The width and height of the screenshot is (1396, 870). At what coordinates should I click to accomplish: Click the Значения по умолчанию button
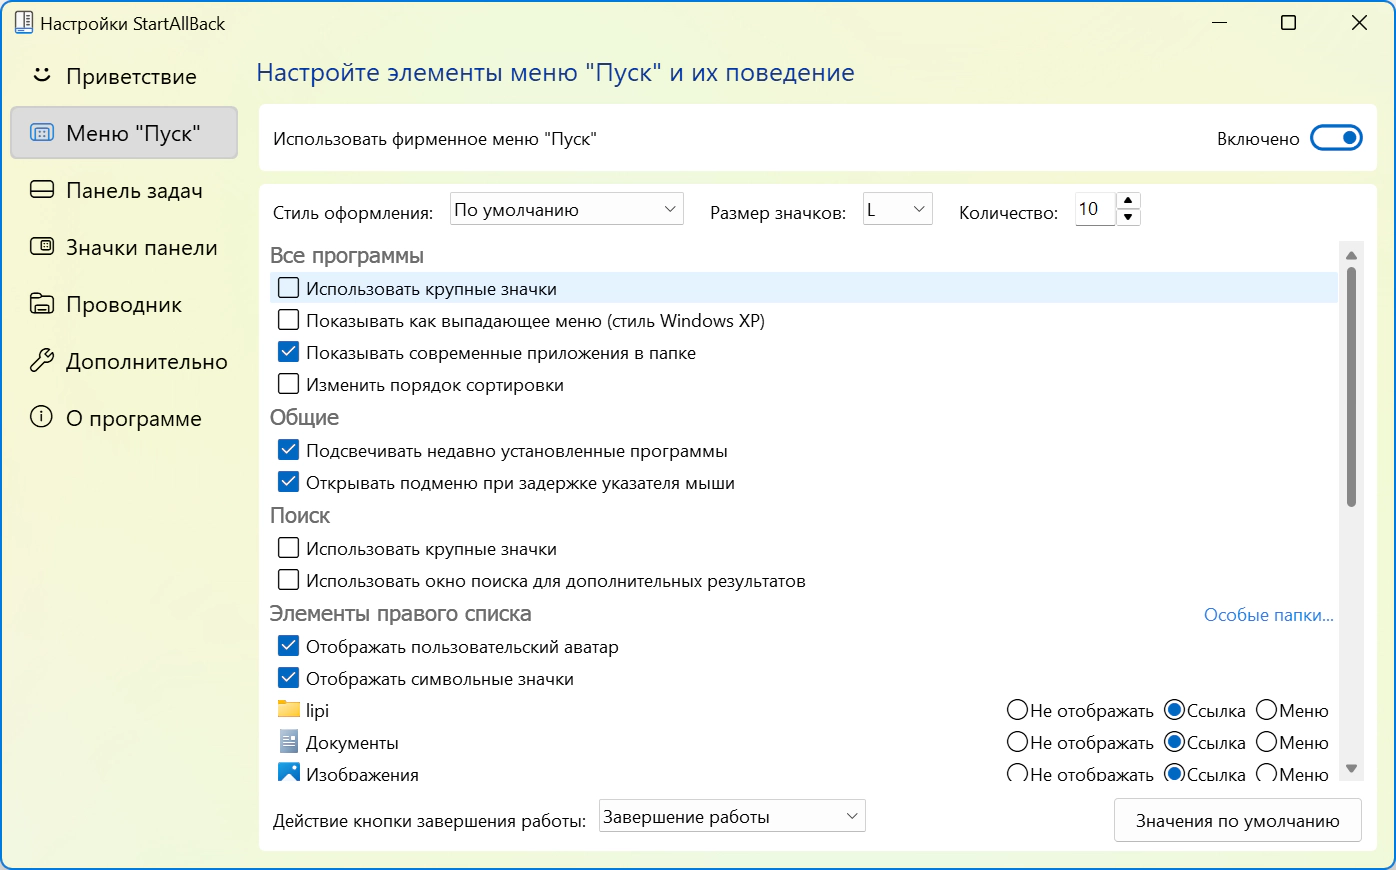click(1237, 821)
